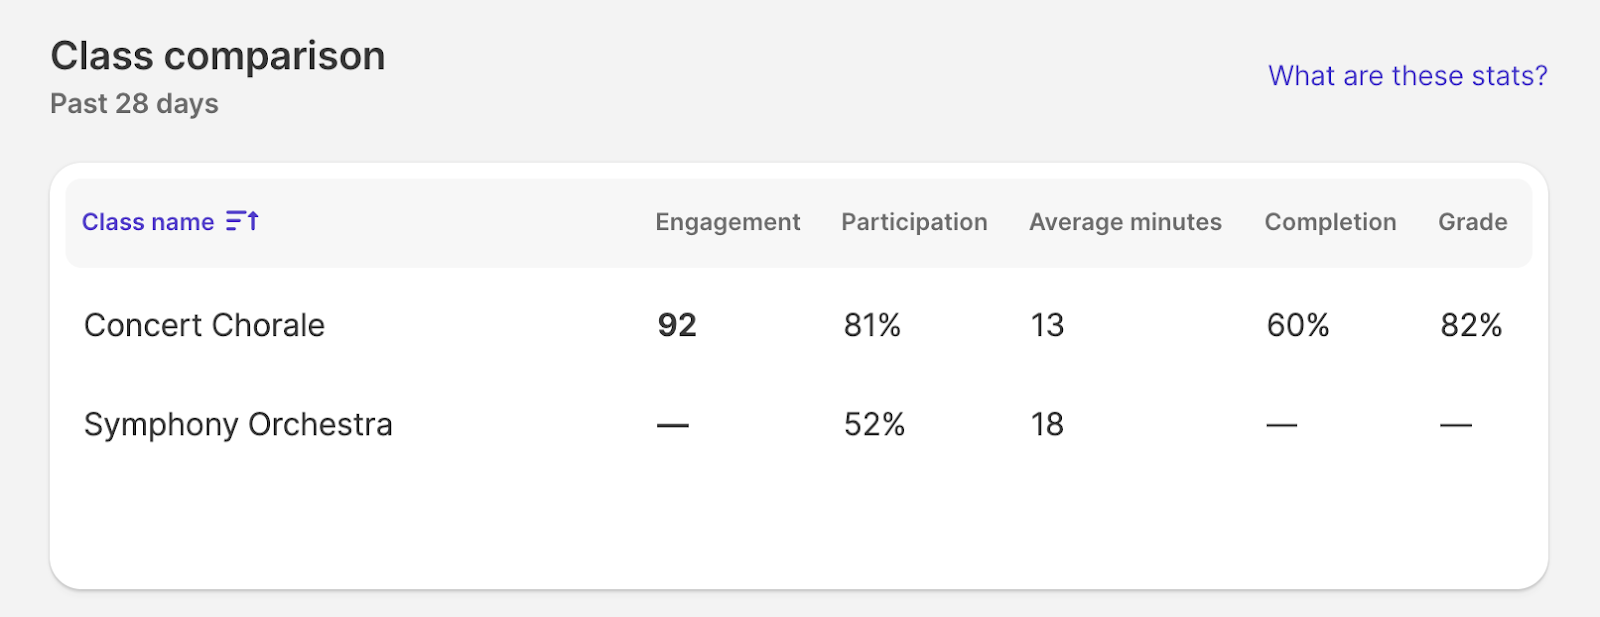
Task: Click Symphony Orchestra's empty completion dash
Action: click(x=1281, y=425)
